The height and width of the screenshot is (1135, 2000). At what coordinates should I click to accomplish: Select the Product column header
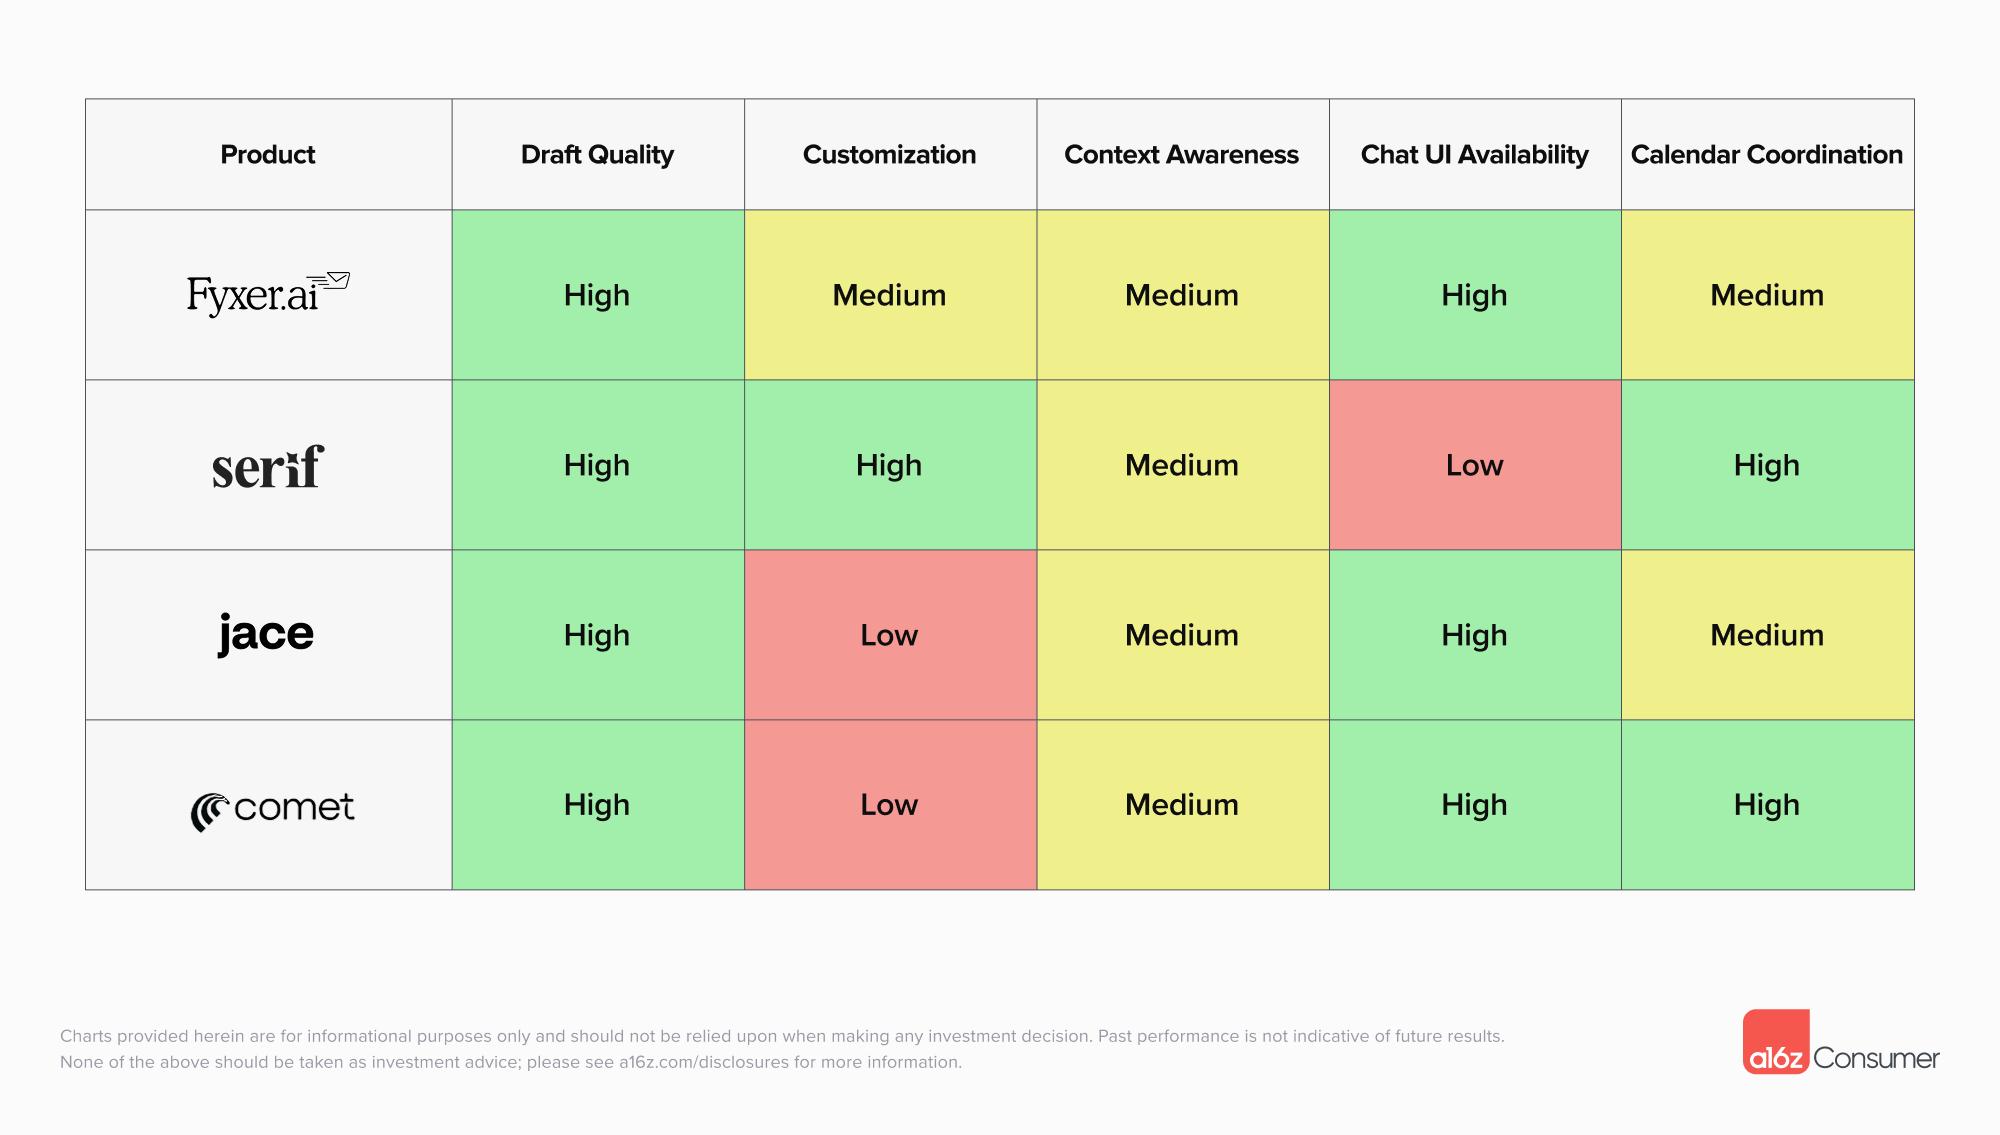[267, 155]
